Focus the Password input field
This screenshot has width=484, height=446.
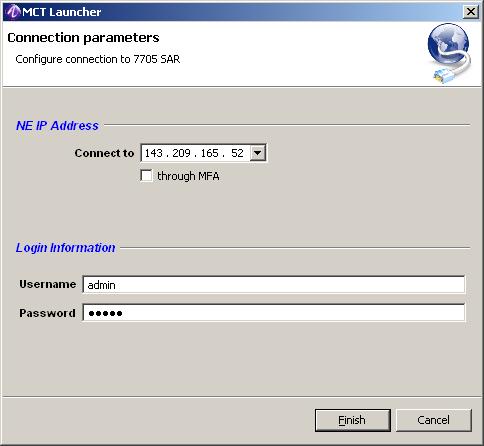[273, 313]
